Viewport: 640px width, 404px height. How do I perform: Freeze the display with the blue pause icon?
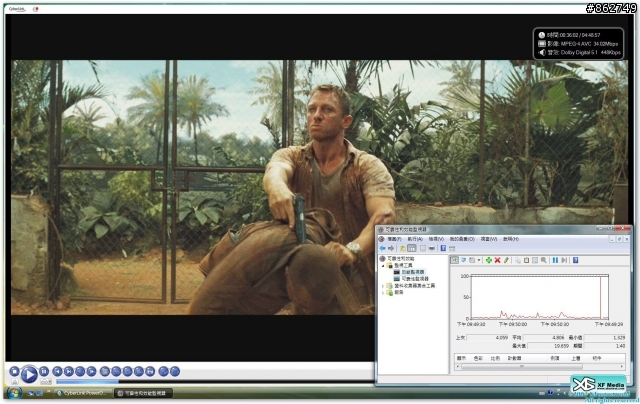point(556,260)
